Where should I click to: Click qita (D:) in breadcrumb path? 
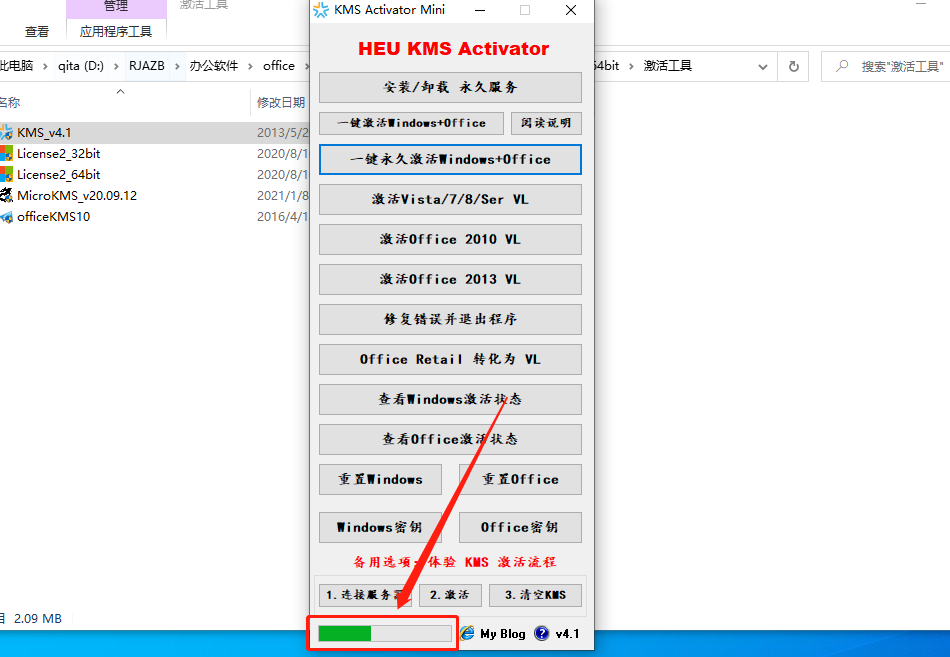tap(81, 65)
